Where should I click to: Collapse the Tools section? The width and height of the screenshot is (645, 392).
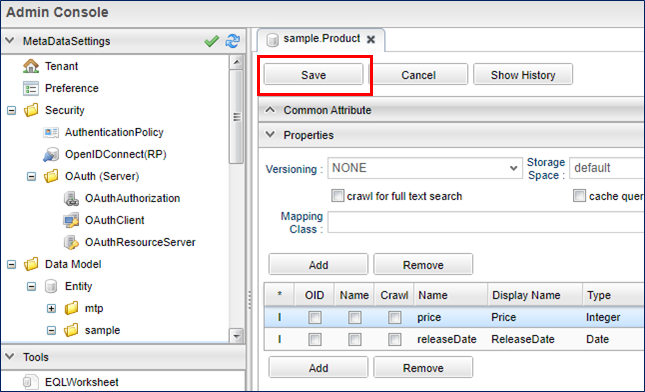9,357
